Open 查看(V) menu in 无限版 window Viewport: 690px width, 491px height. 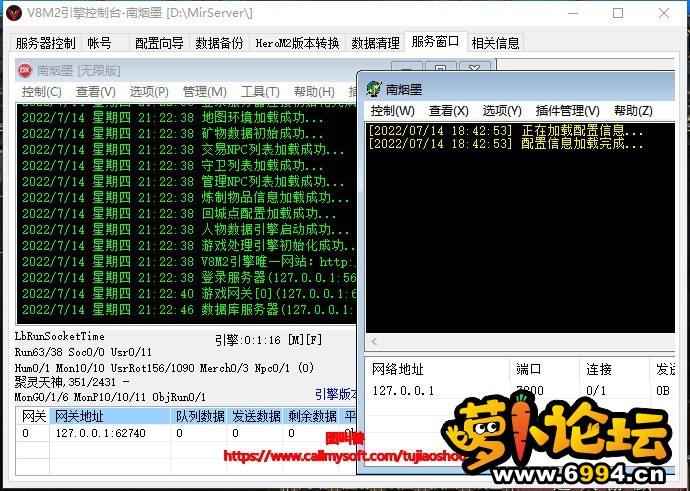95,92
